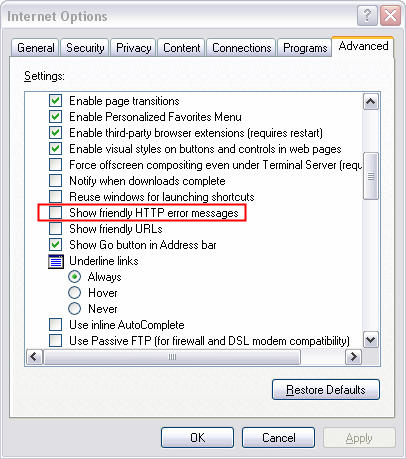Switch to the Security tab
Screen dimensions: 406x459
click(85, 48)
